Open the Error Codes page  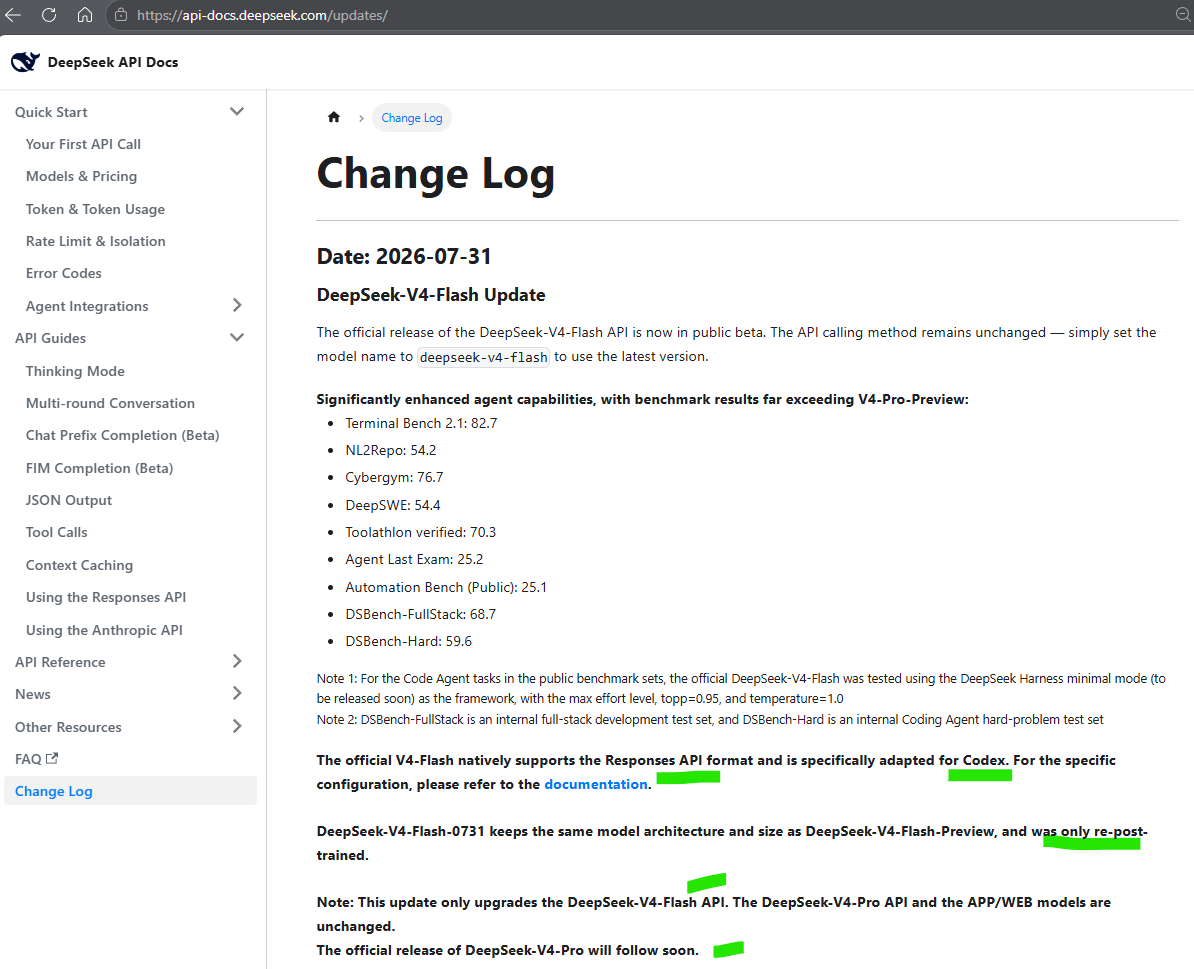click(63, 273)
